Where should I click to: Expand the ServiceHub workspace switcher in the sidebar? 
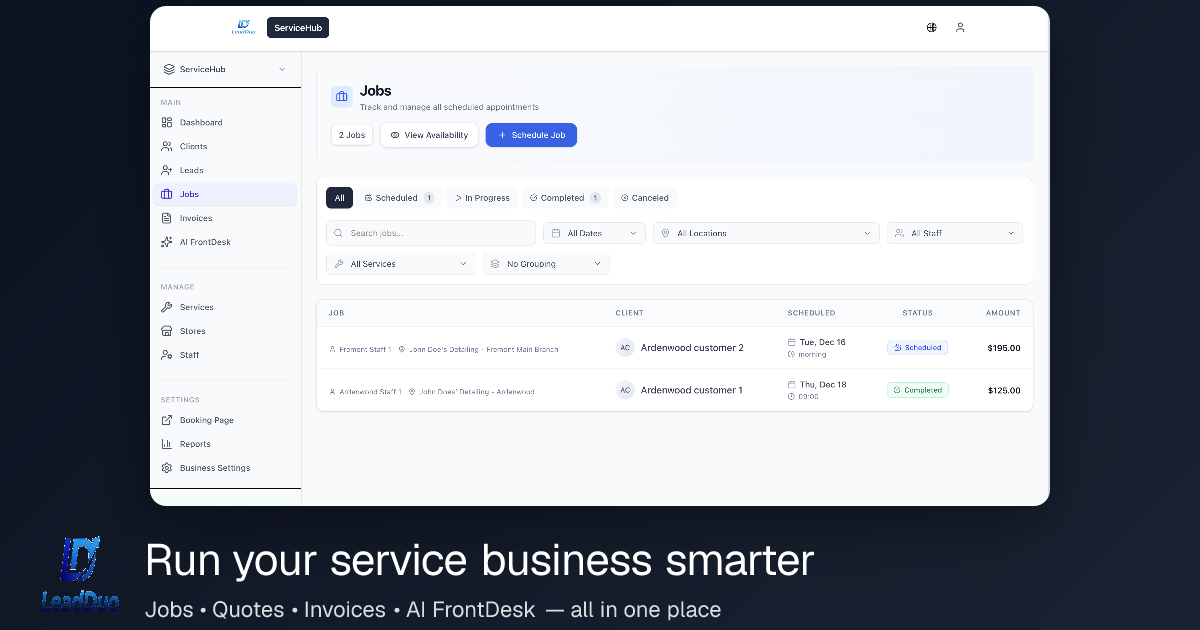(x=225, y=69)
